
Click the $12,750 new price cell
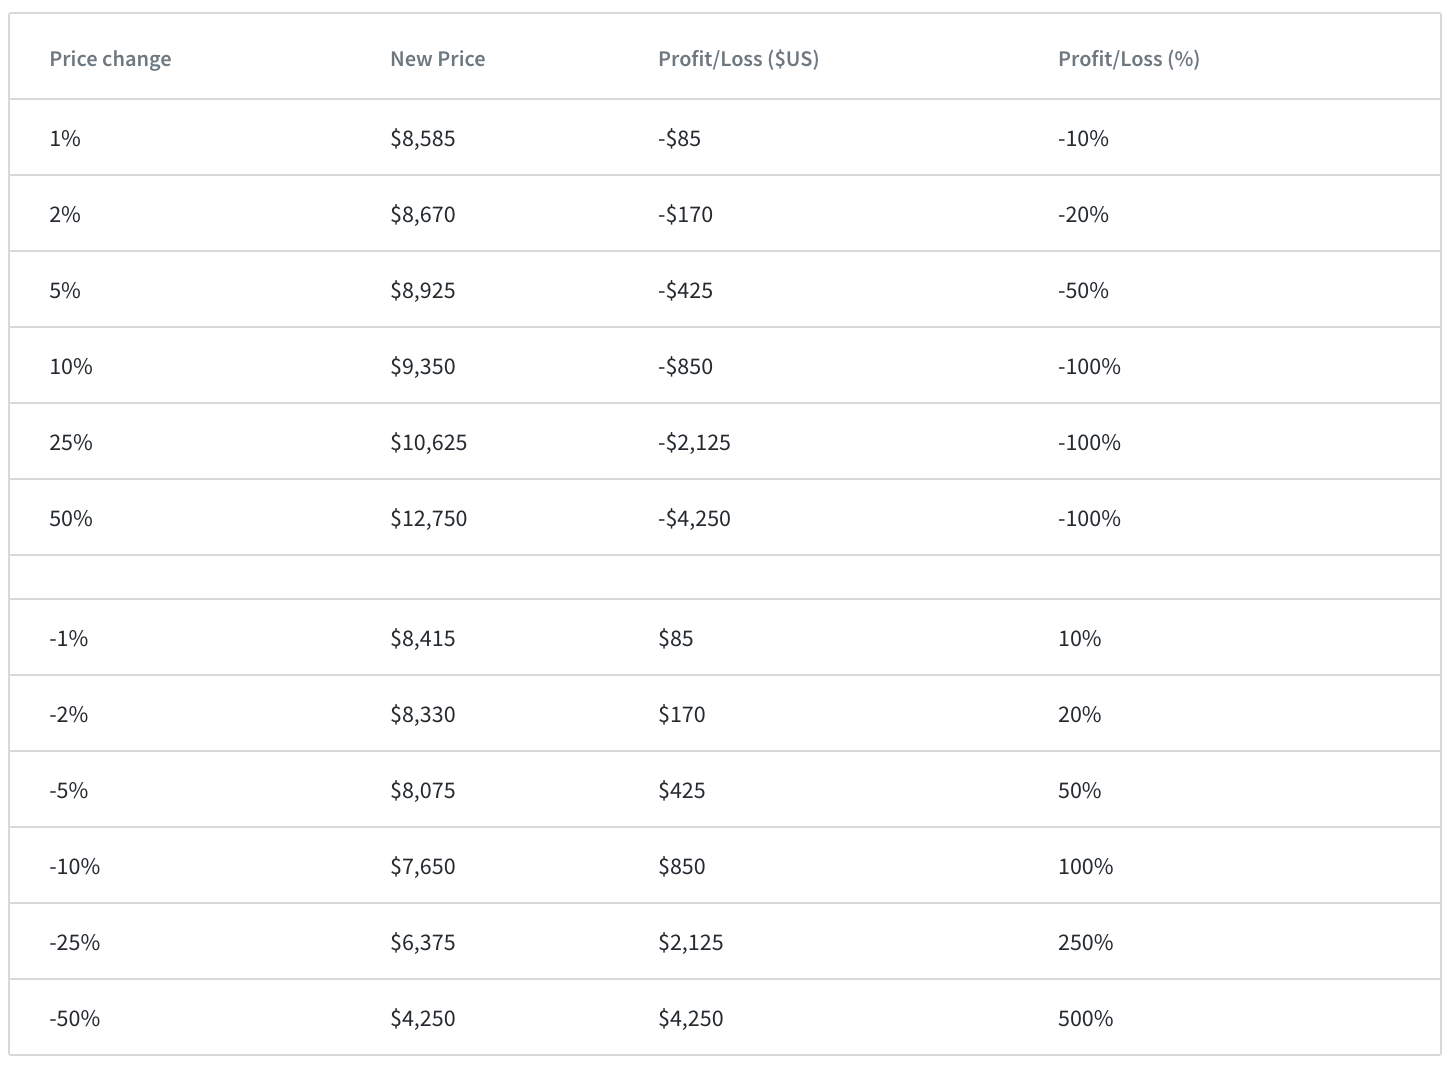pos(428,519)
